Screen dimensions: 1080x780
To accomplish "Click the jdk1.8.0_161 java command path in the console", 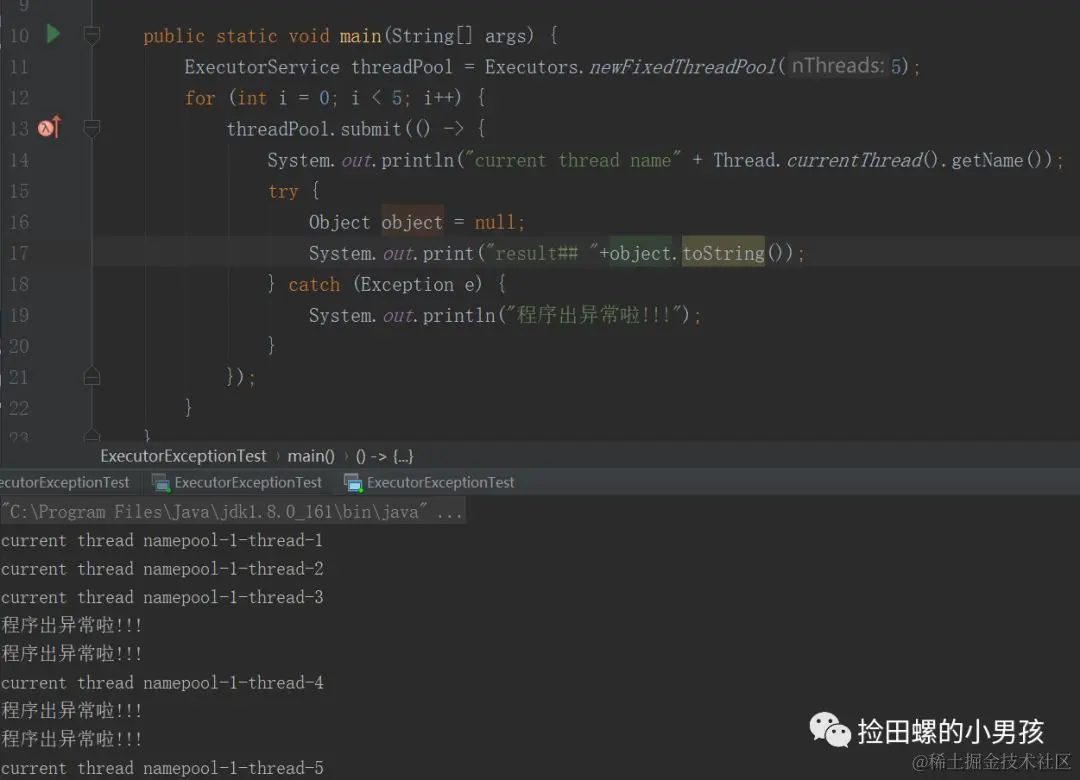I will point(215,512).
